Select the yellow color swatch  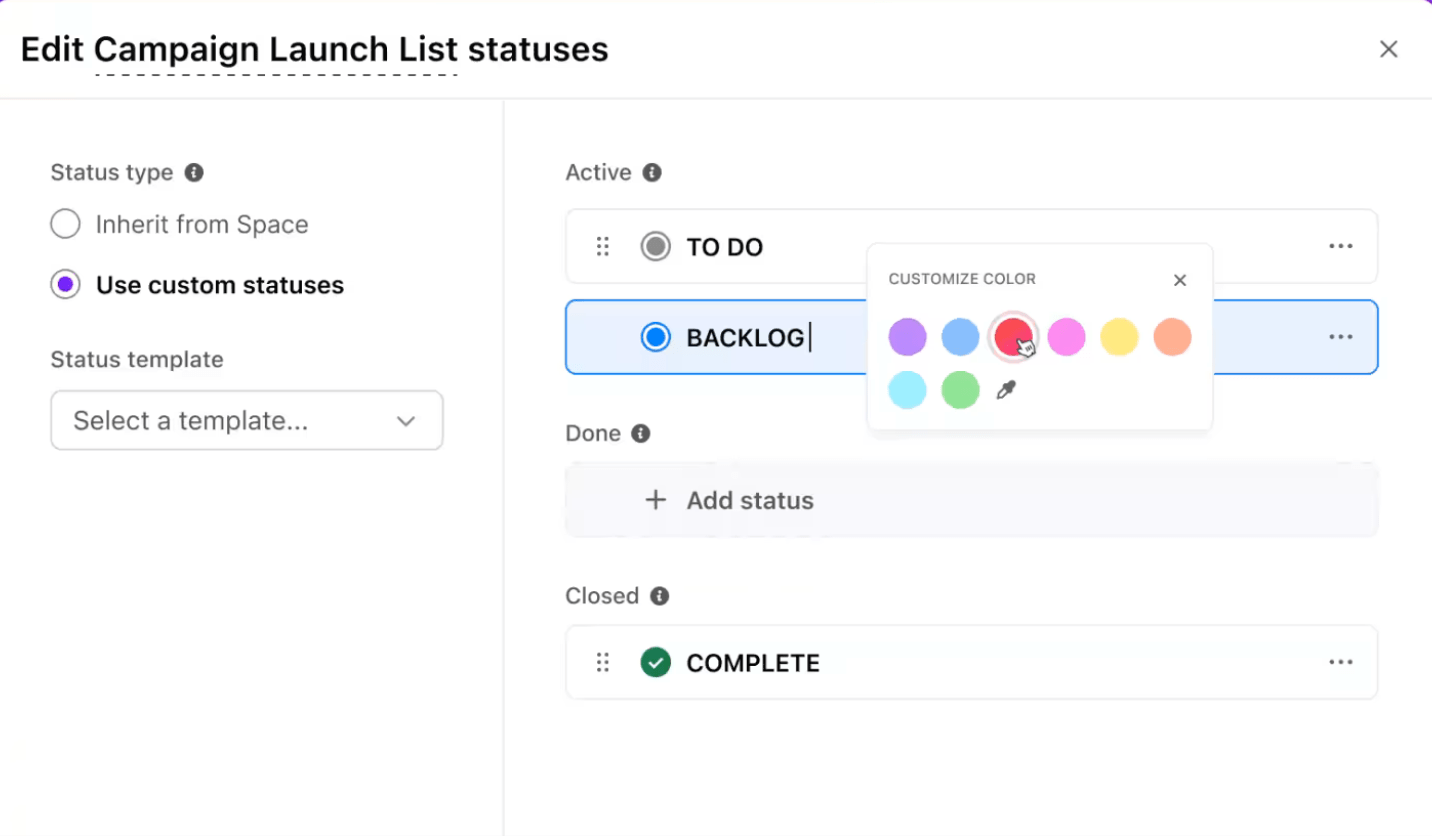click(1118, 337)
